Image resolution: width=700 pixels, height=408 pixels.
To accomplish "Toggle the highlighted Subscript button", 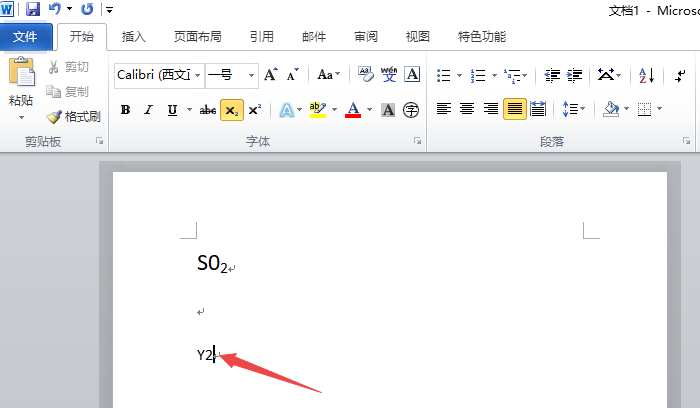I will [x=232, y=110].
